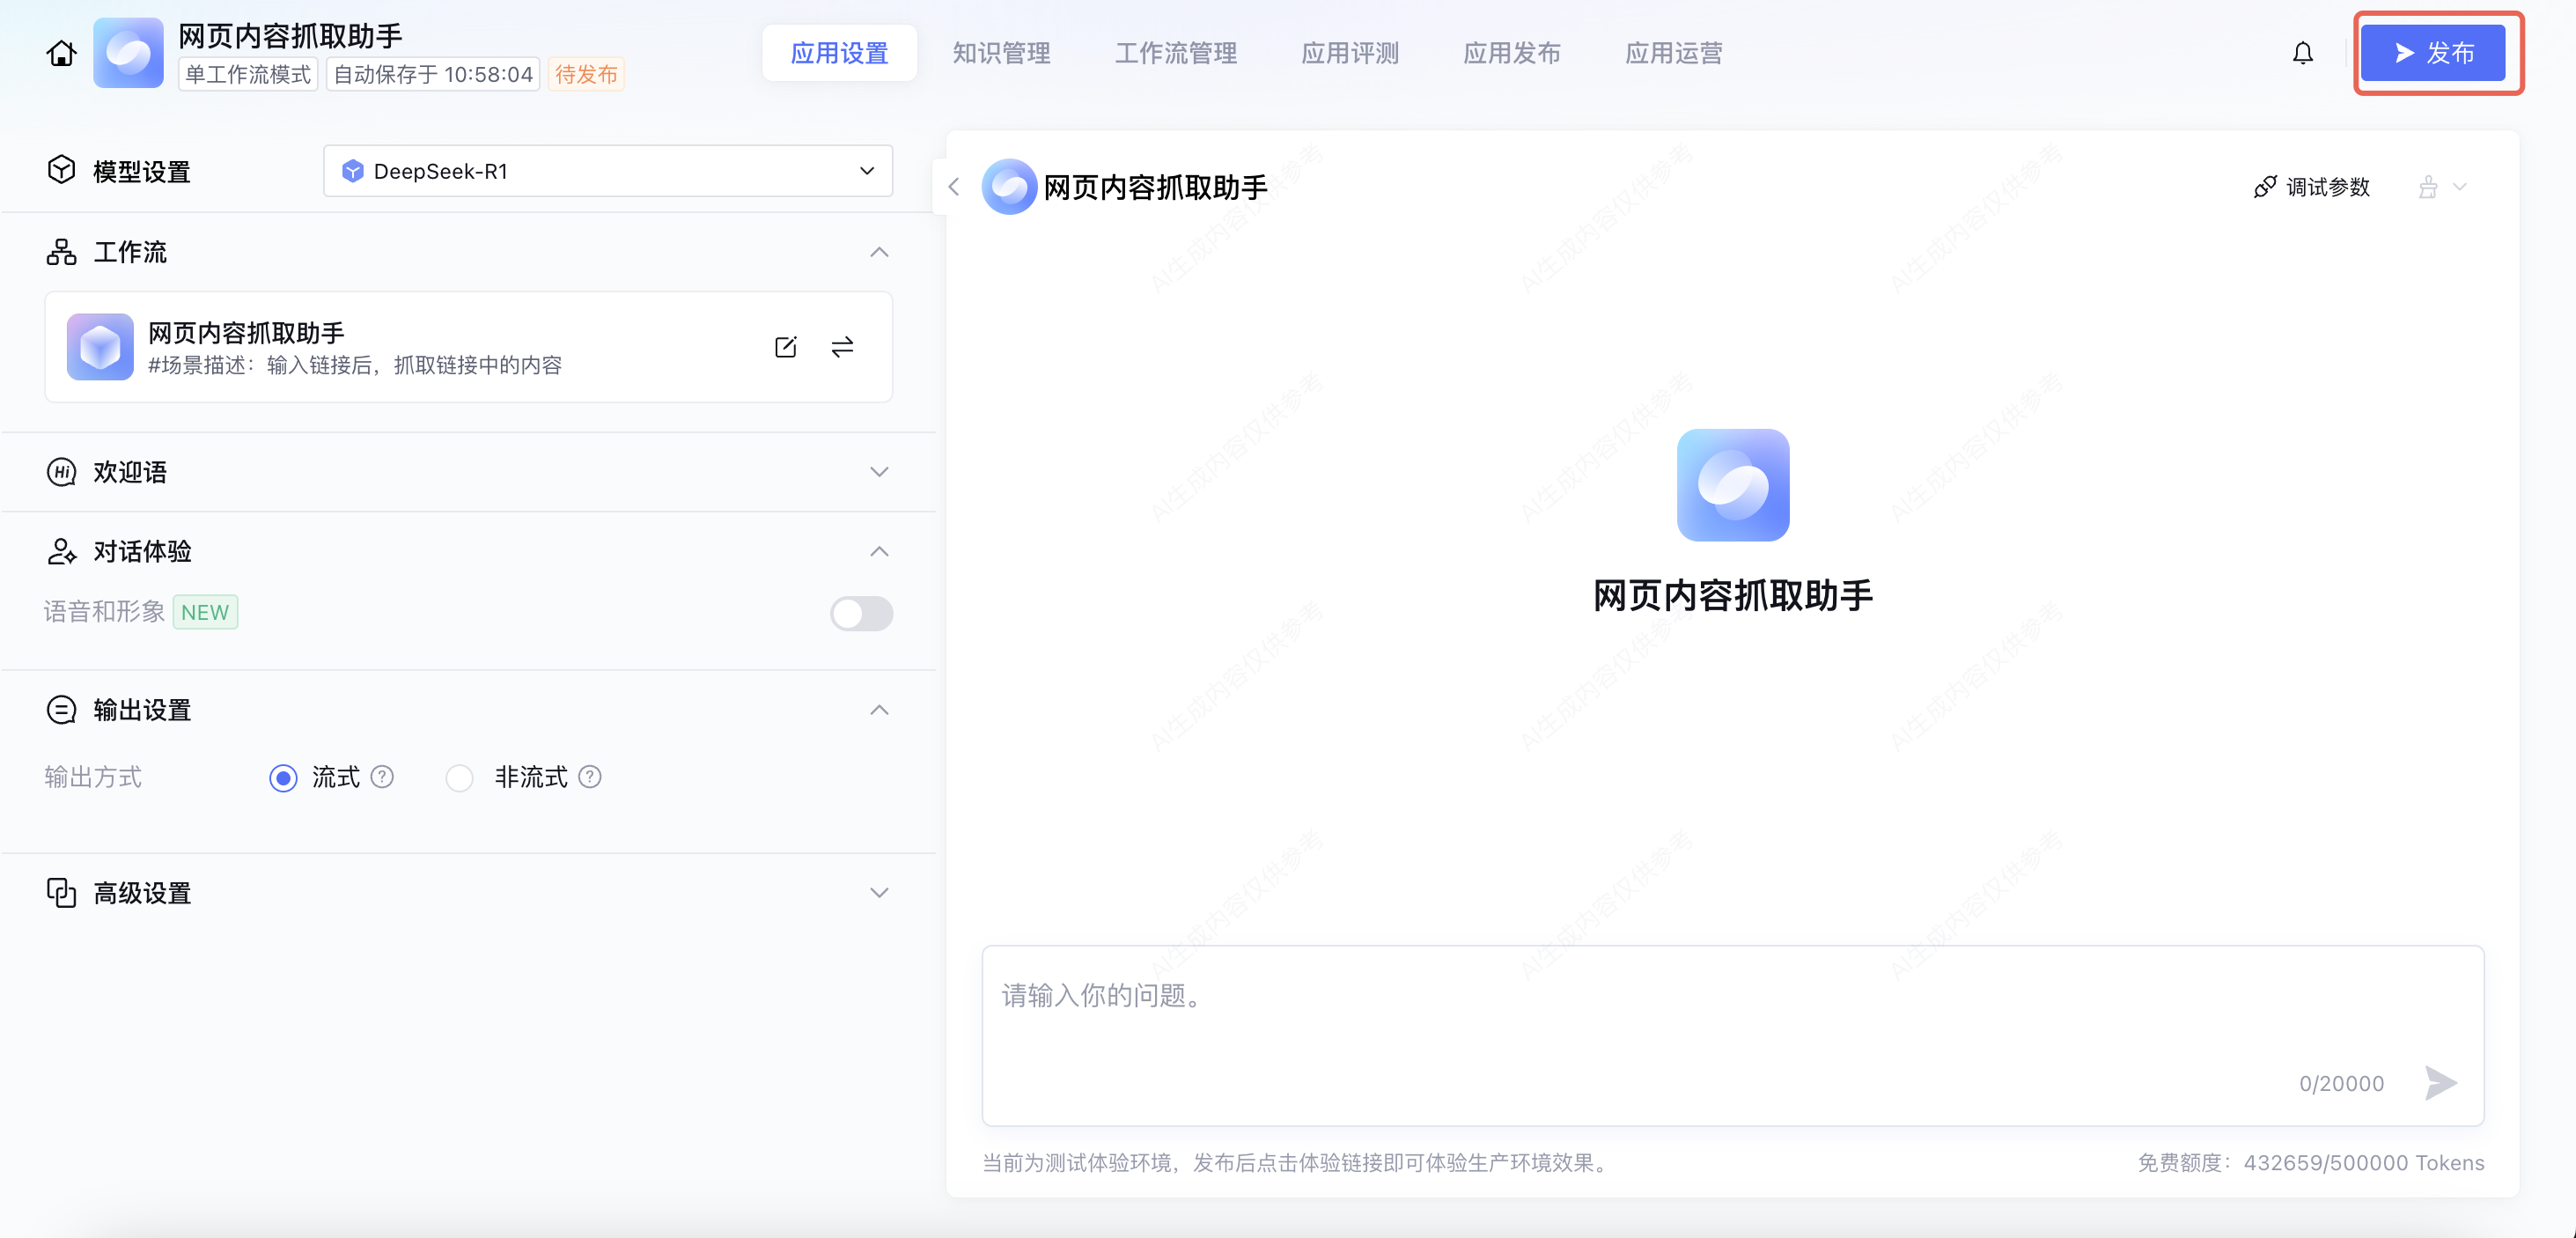Open 调试参数 debug settings
The width and height of the screenshot is (2576, 1238).
[x=2312, y=187]
